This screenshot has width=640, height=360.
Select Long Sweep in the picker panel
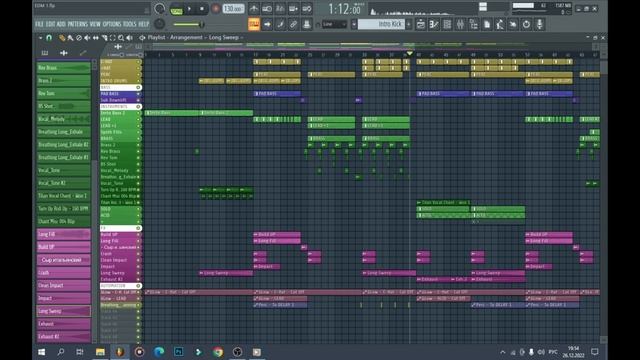(63, 311)
